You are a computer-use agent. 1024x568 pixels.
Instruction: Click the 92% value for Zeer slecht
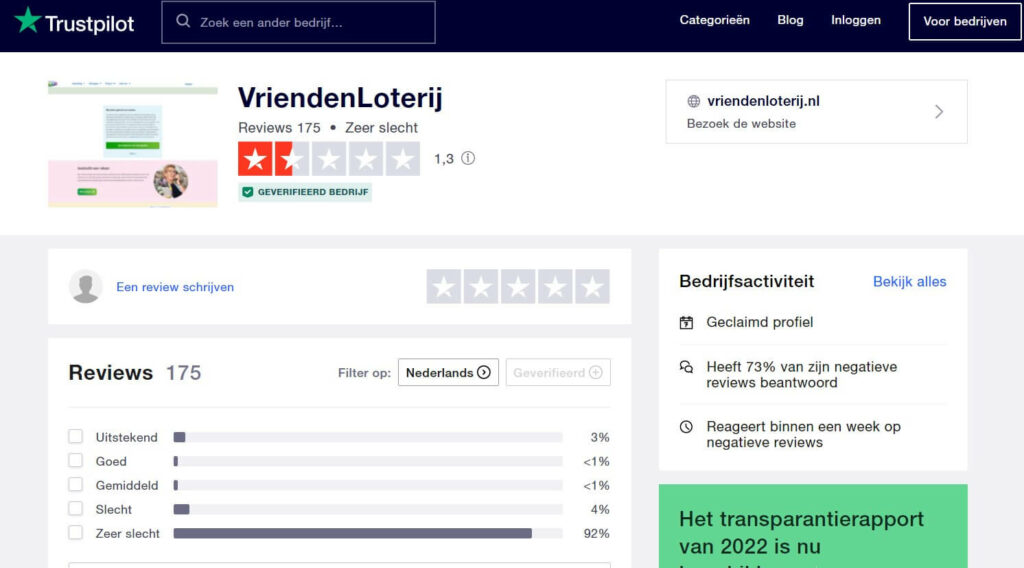[596, 533]
